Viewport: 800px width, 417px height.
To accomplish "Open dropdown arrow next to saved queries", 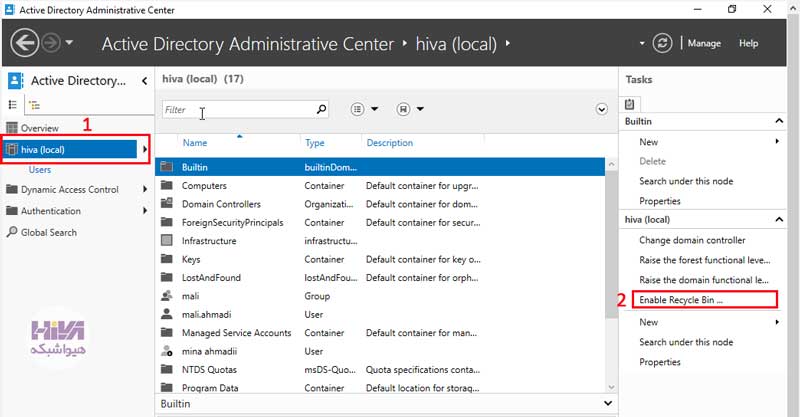I will point(420,109).
